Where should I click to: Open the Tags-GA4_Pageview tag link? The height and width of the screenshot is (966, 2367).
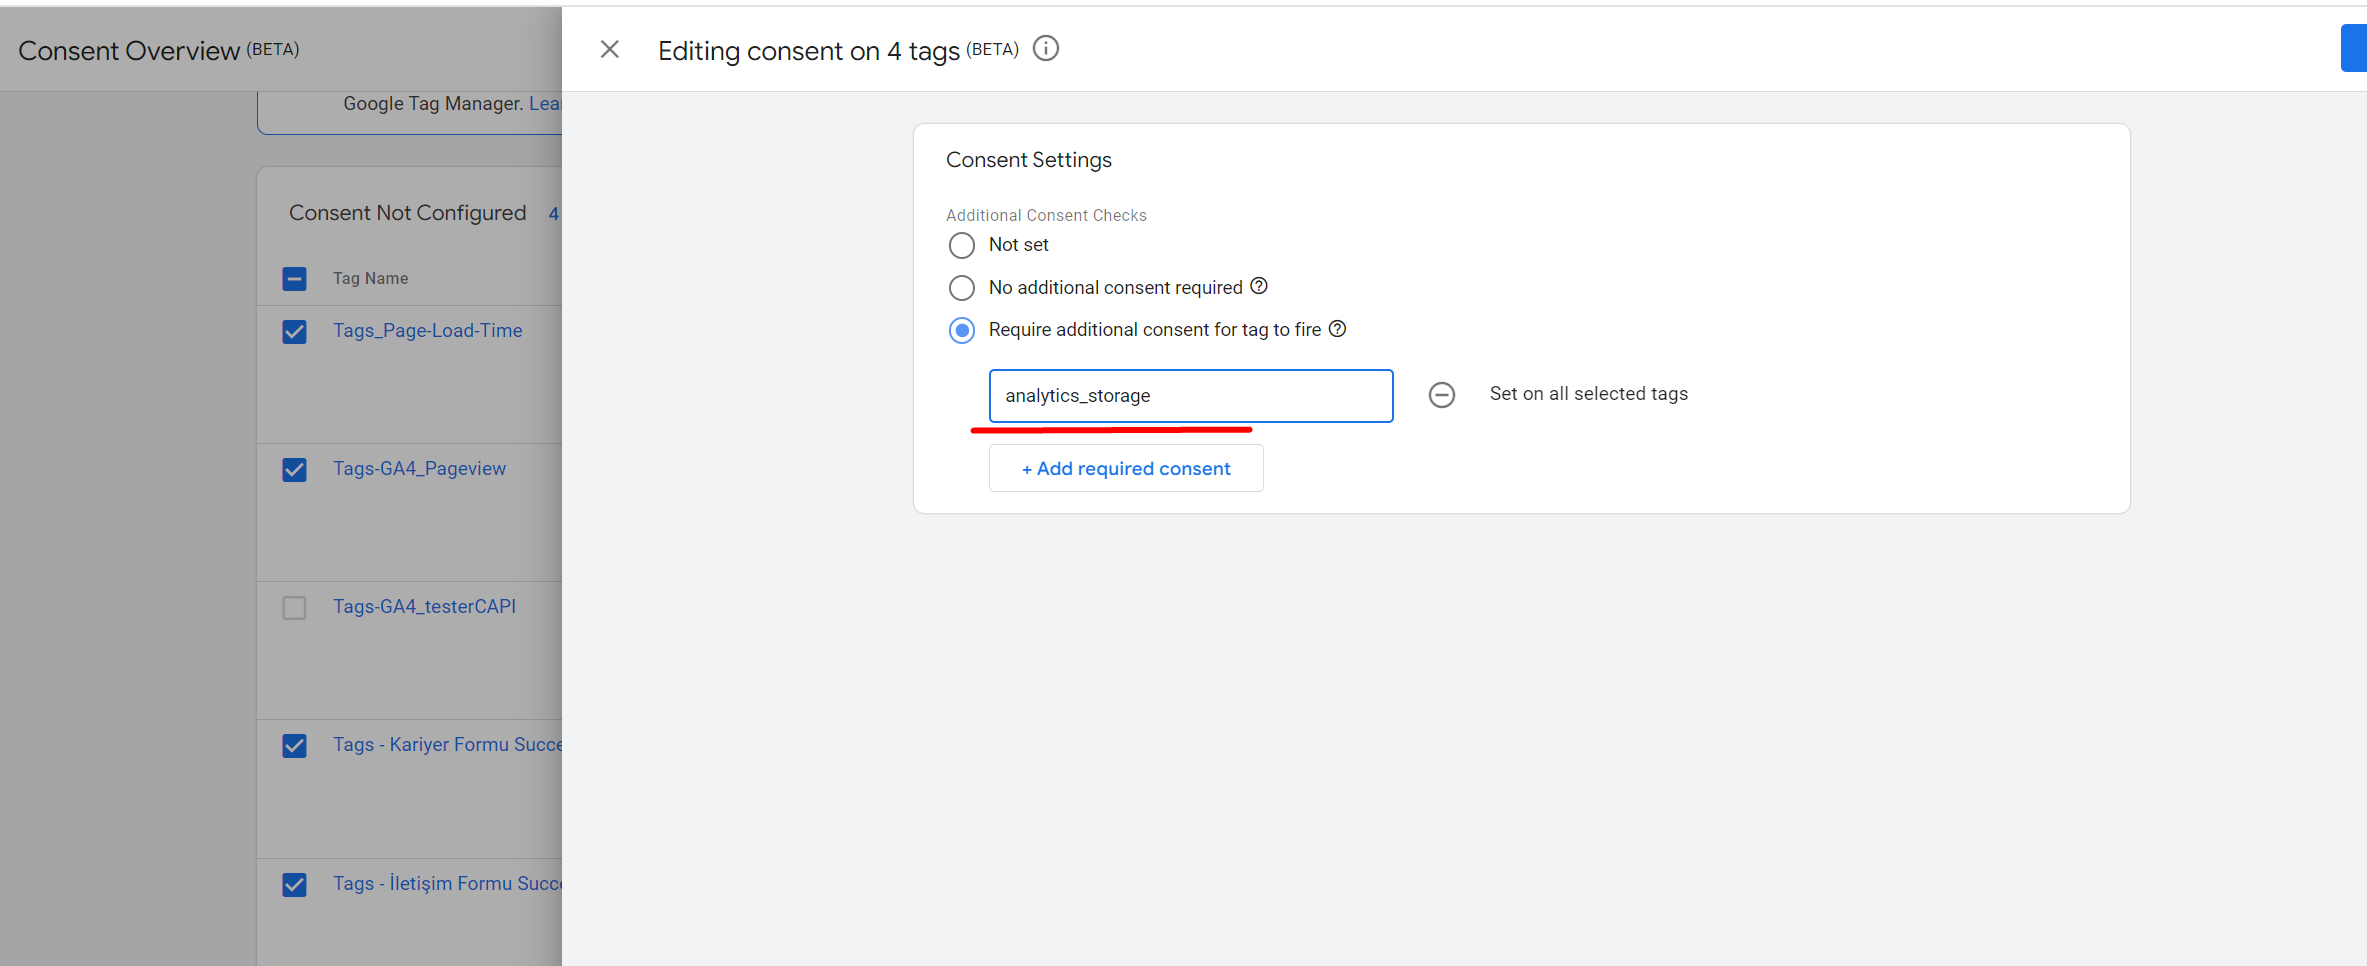click(x=419, y=469)
